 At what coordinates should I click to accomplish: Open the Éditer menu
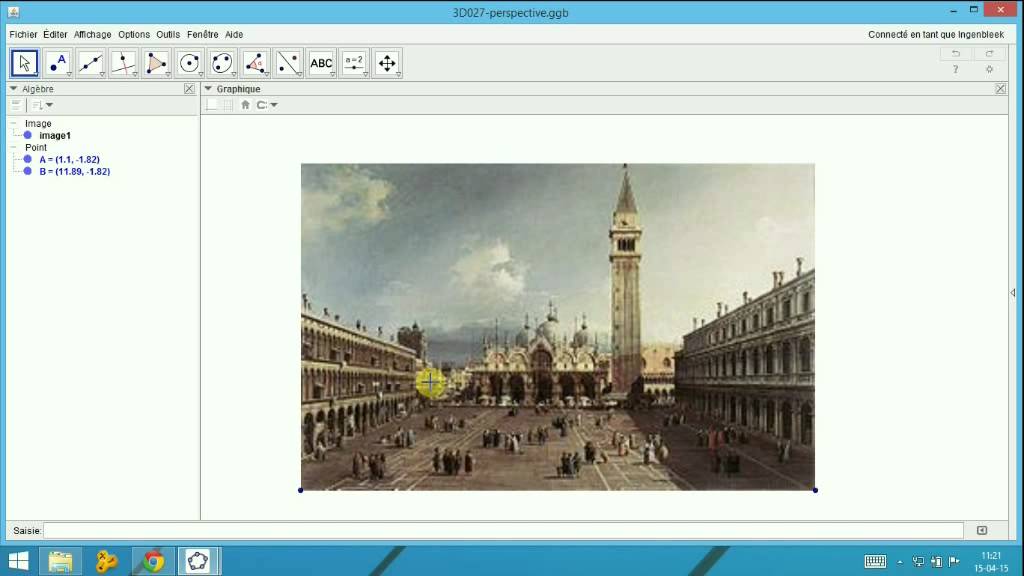pyautogui.click(x=55, y=35)
